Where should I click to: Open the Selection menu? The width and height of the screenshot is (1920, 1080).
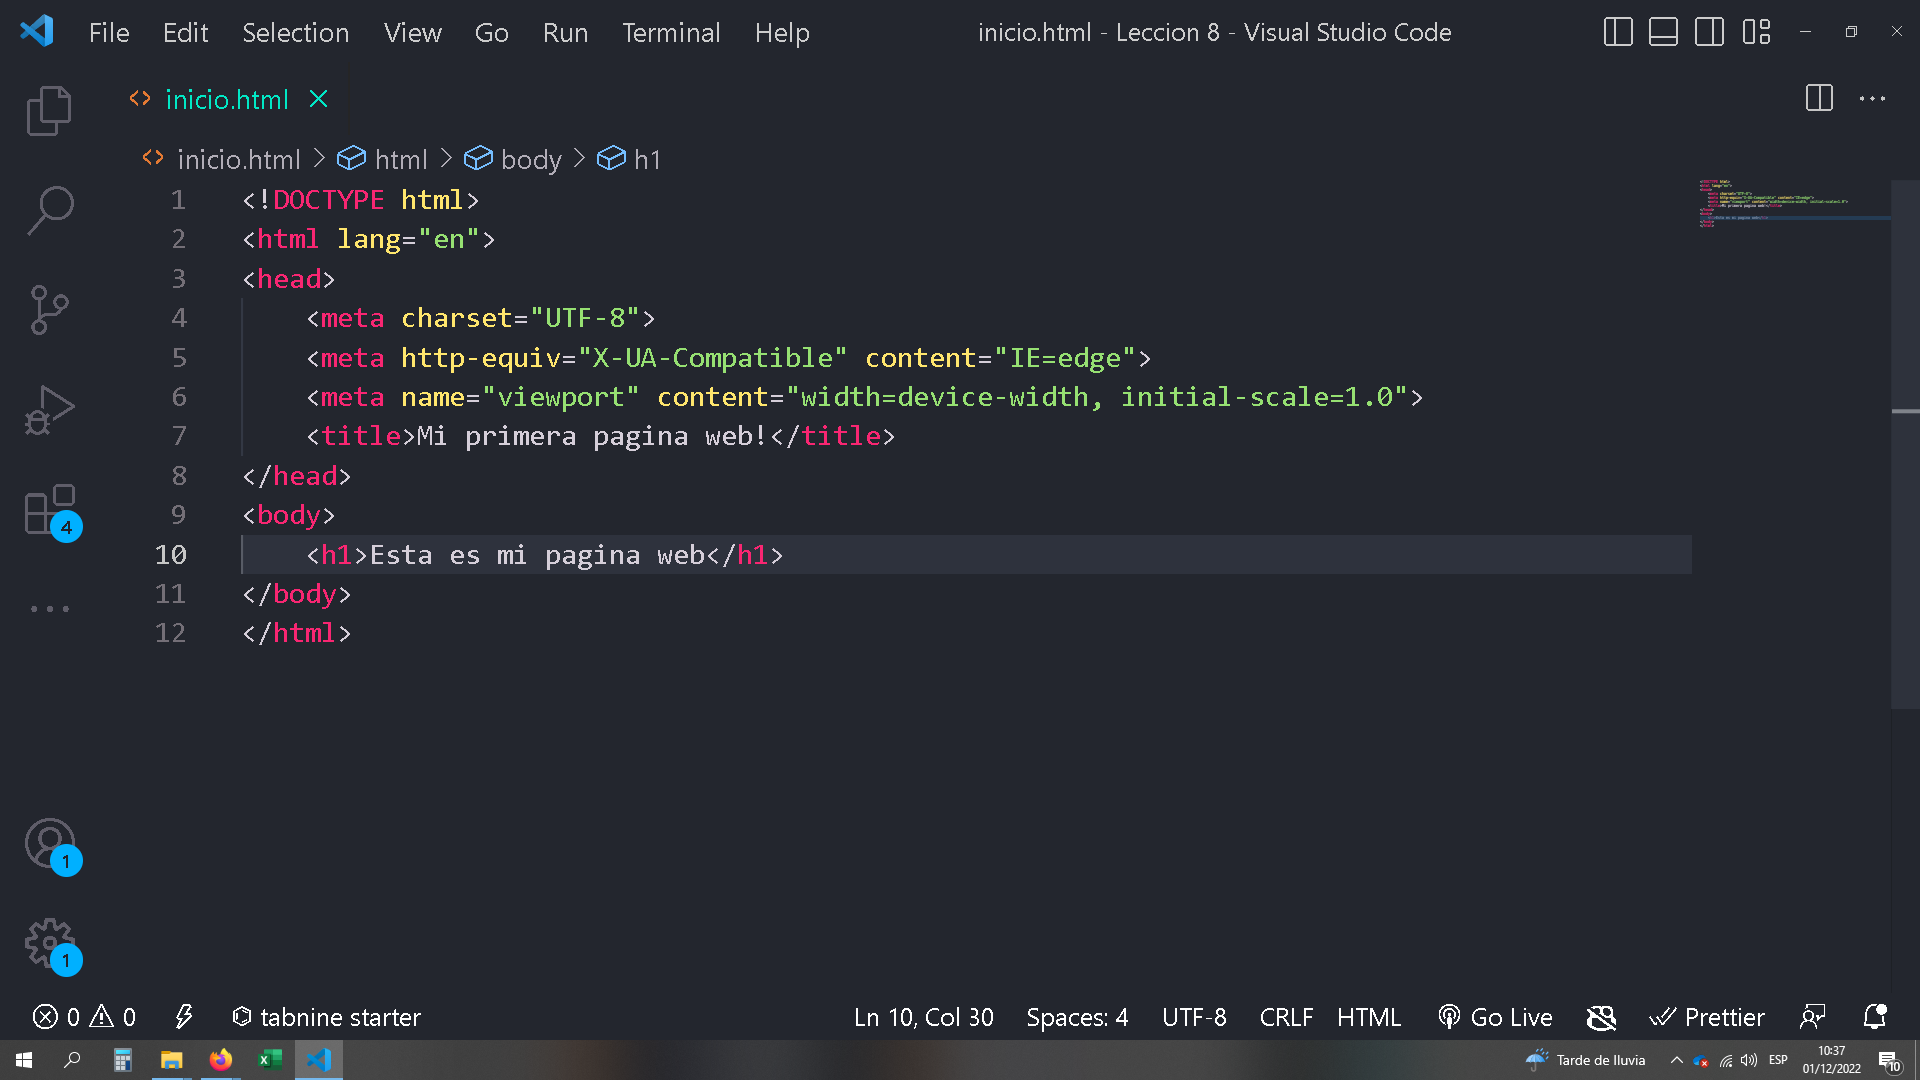[295, 33]
